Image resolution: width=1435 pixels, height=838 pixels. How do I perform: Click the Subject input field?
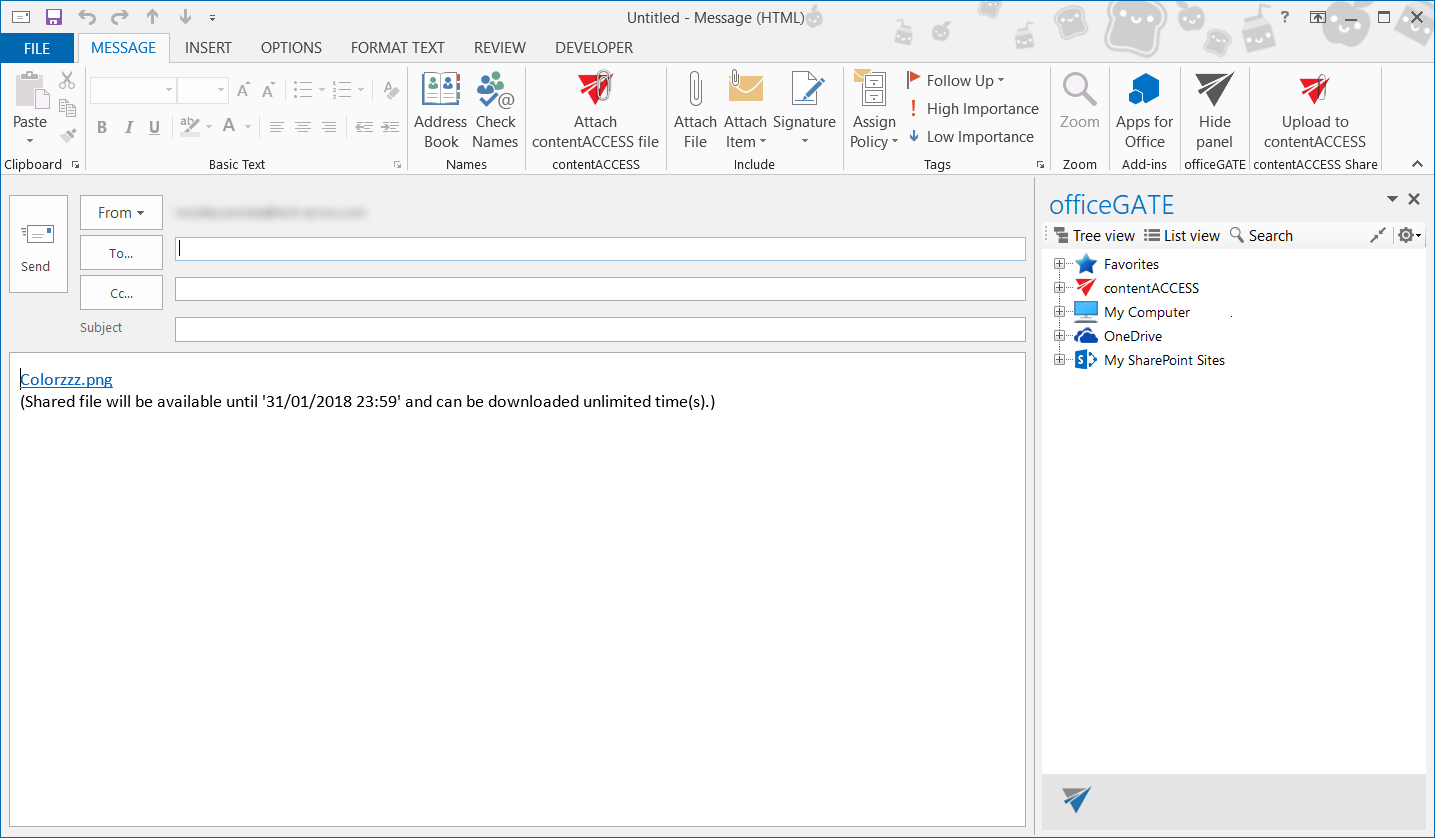coord(600,329)
